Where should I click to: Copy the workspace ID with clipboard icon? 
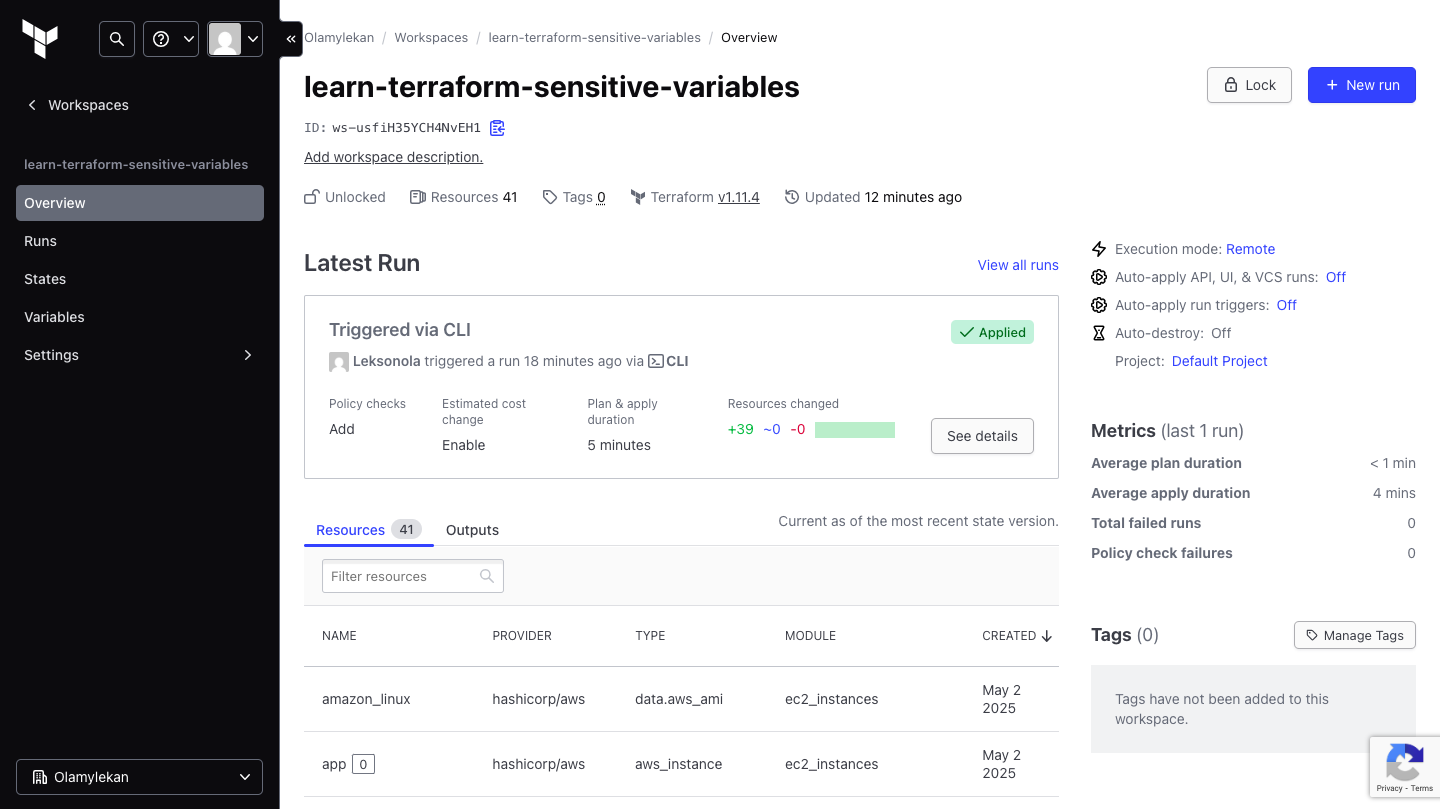497,128
